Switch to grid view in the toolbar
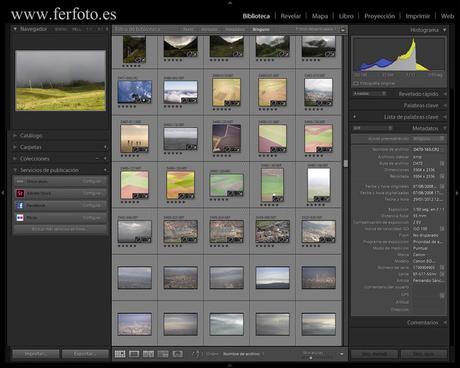460x368 pixels. [120, 354]
